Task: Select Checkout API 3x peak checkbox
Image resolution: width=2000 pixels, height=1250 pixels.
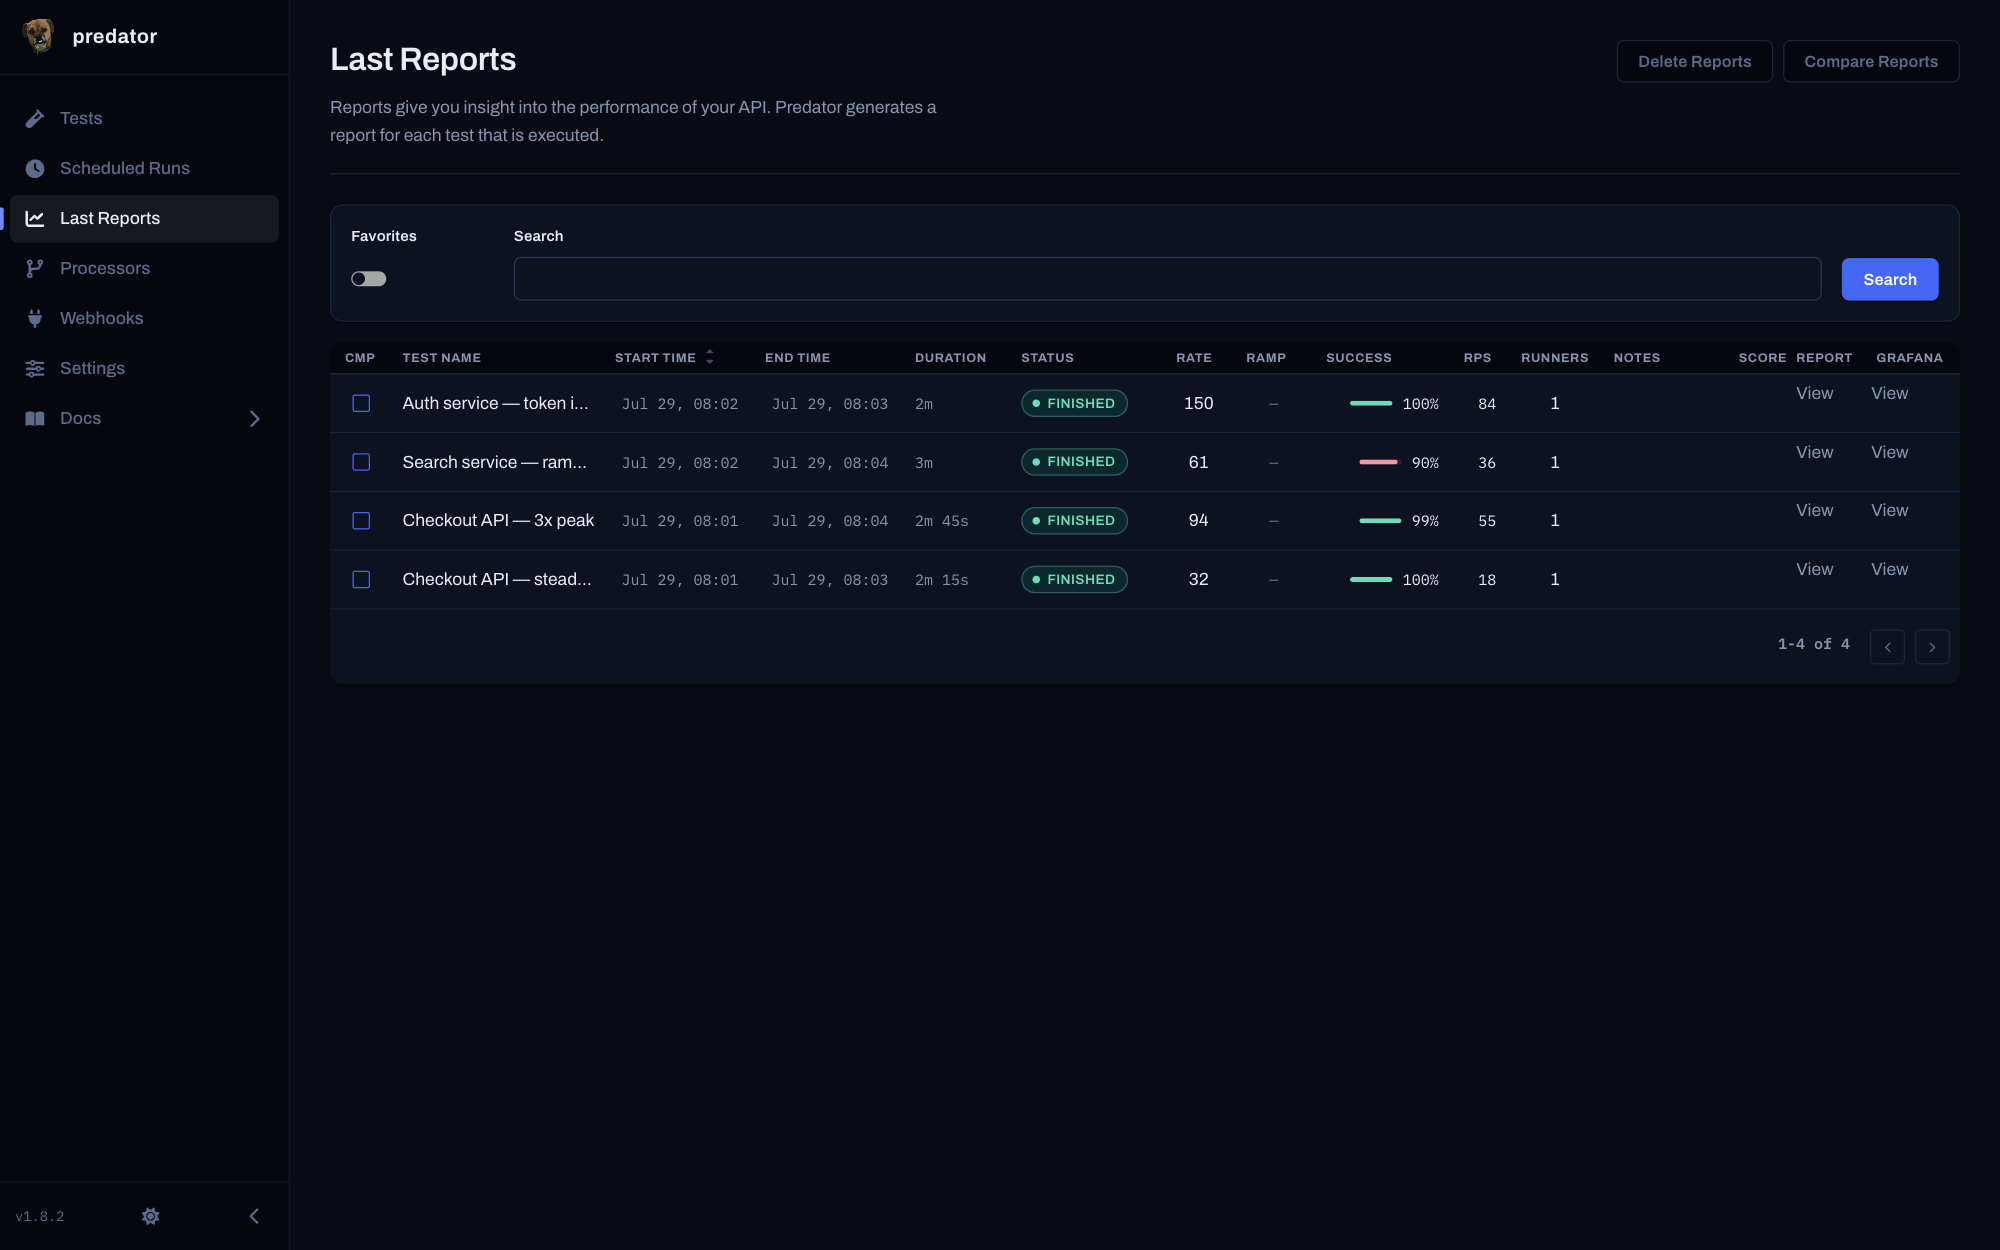Action: [x=361, y=521]
